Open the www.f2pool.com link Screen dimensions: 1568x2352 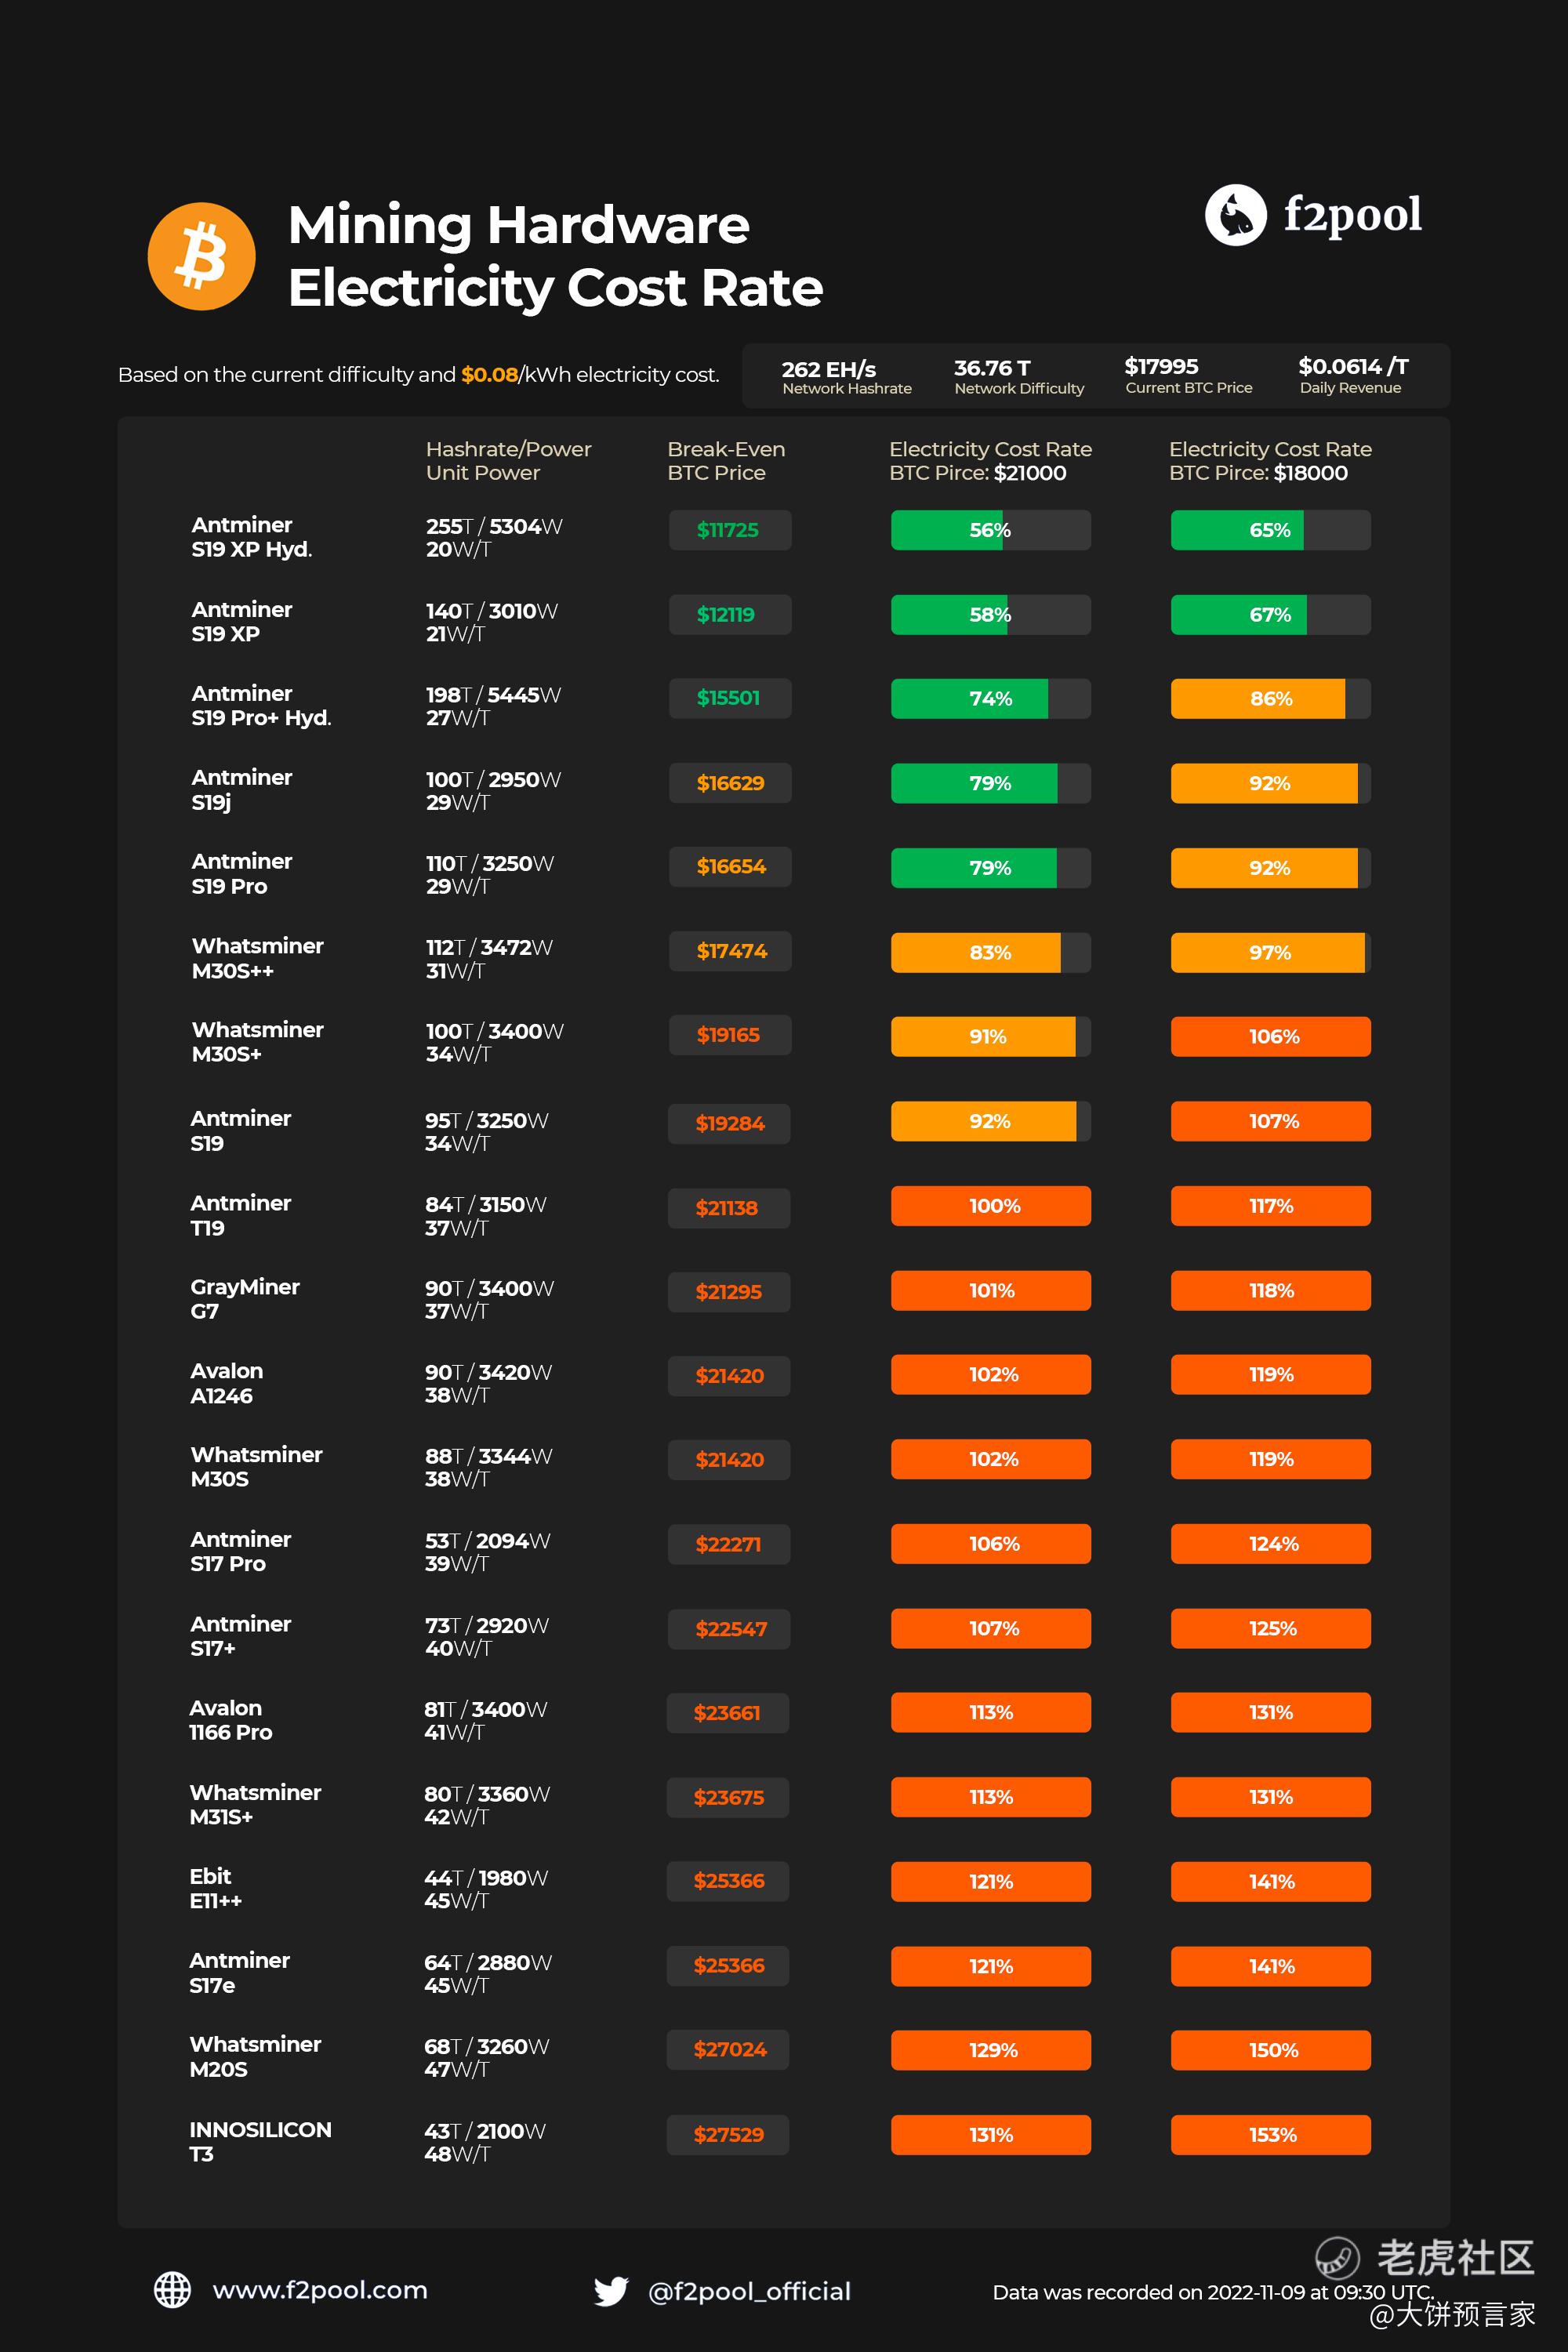point(319,2289)
